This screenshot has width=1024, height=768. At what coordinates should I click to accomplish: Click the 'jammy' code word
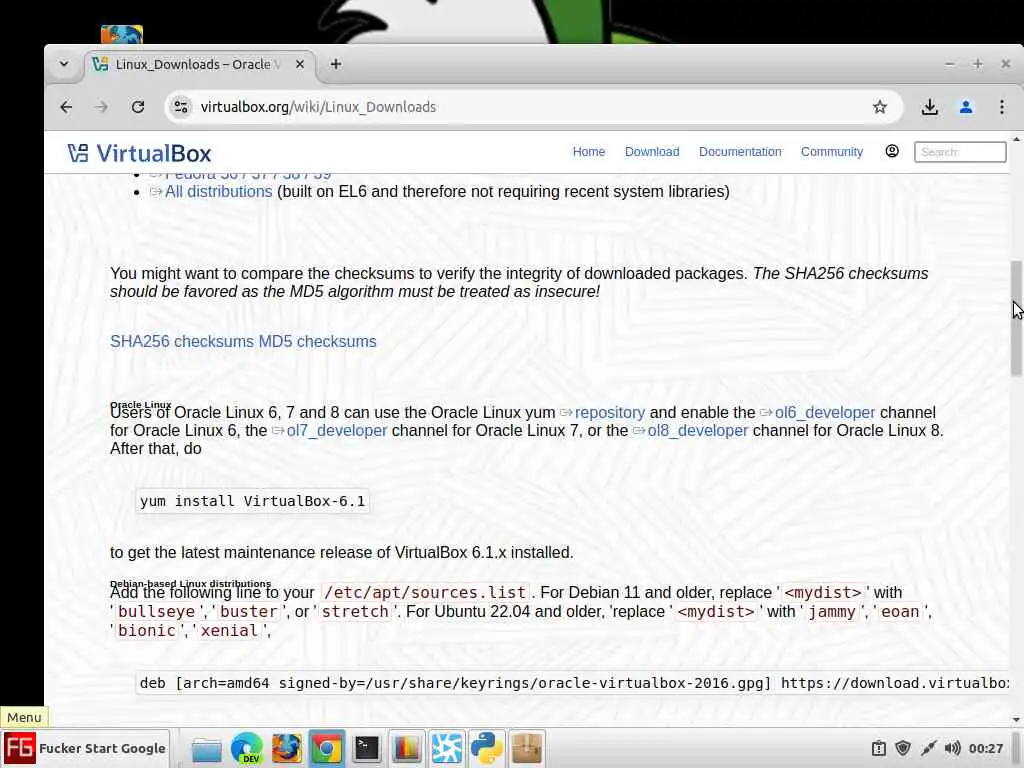coord(831,611)
